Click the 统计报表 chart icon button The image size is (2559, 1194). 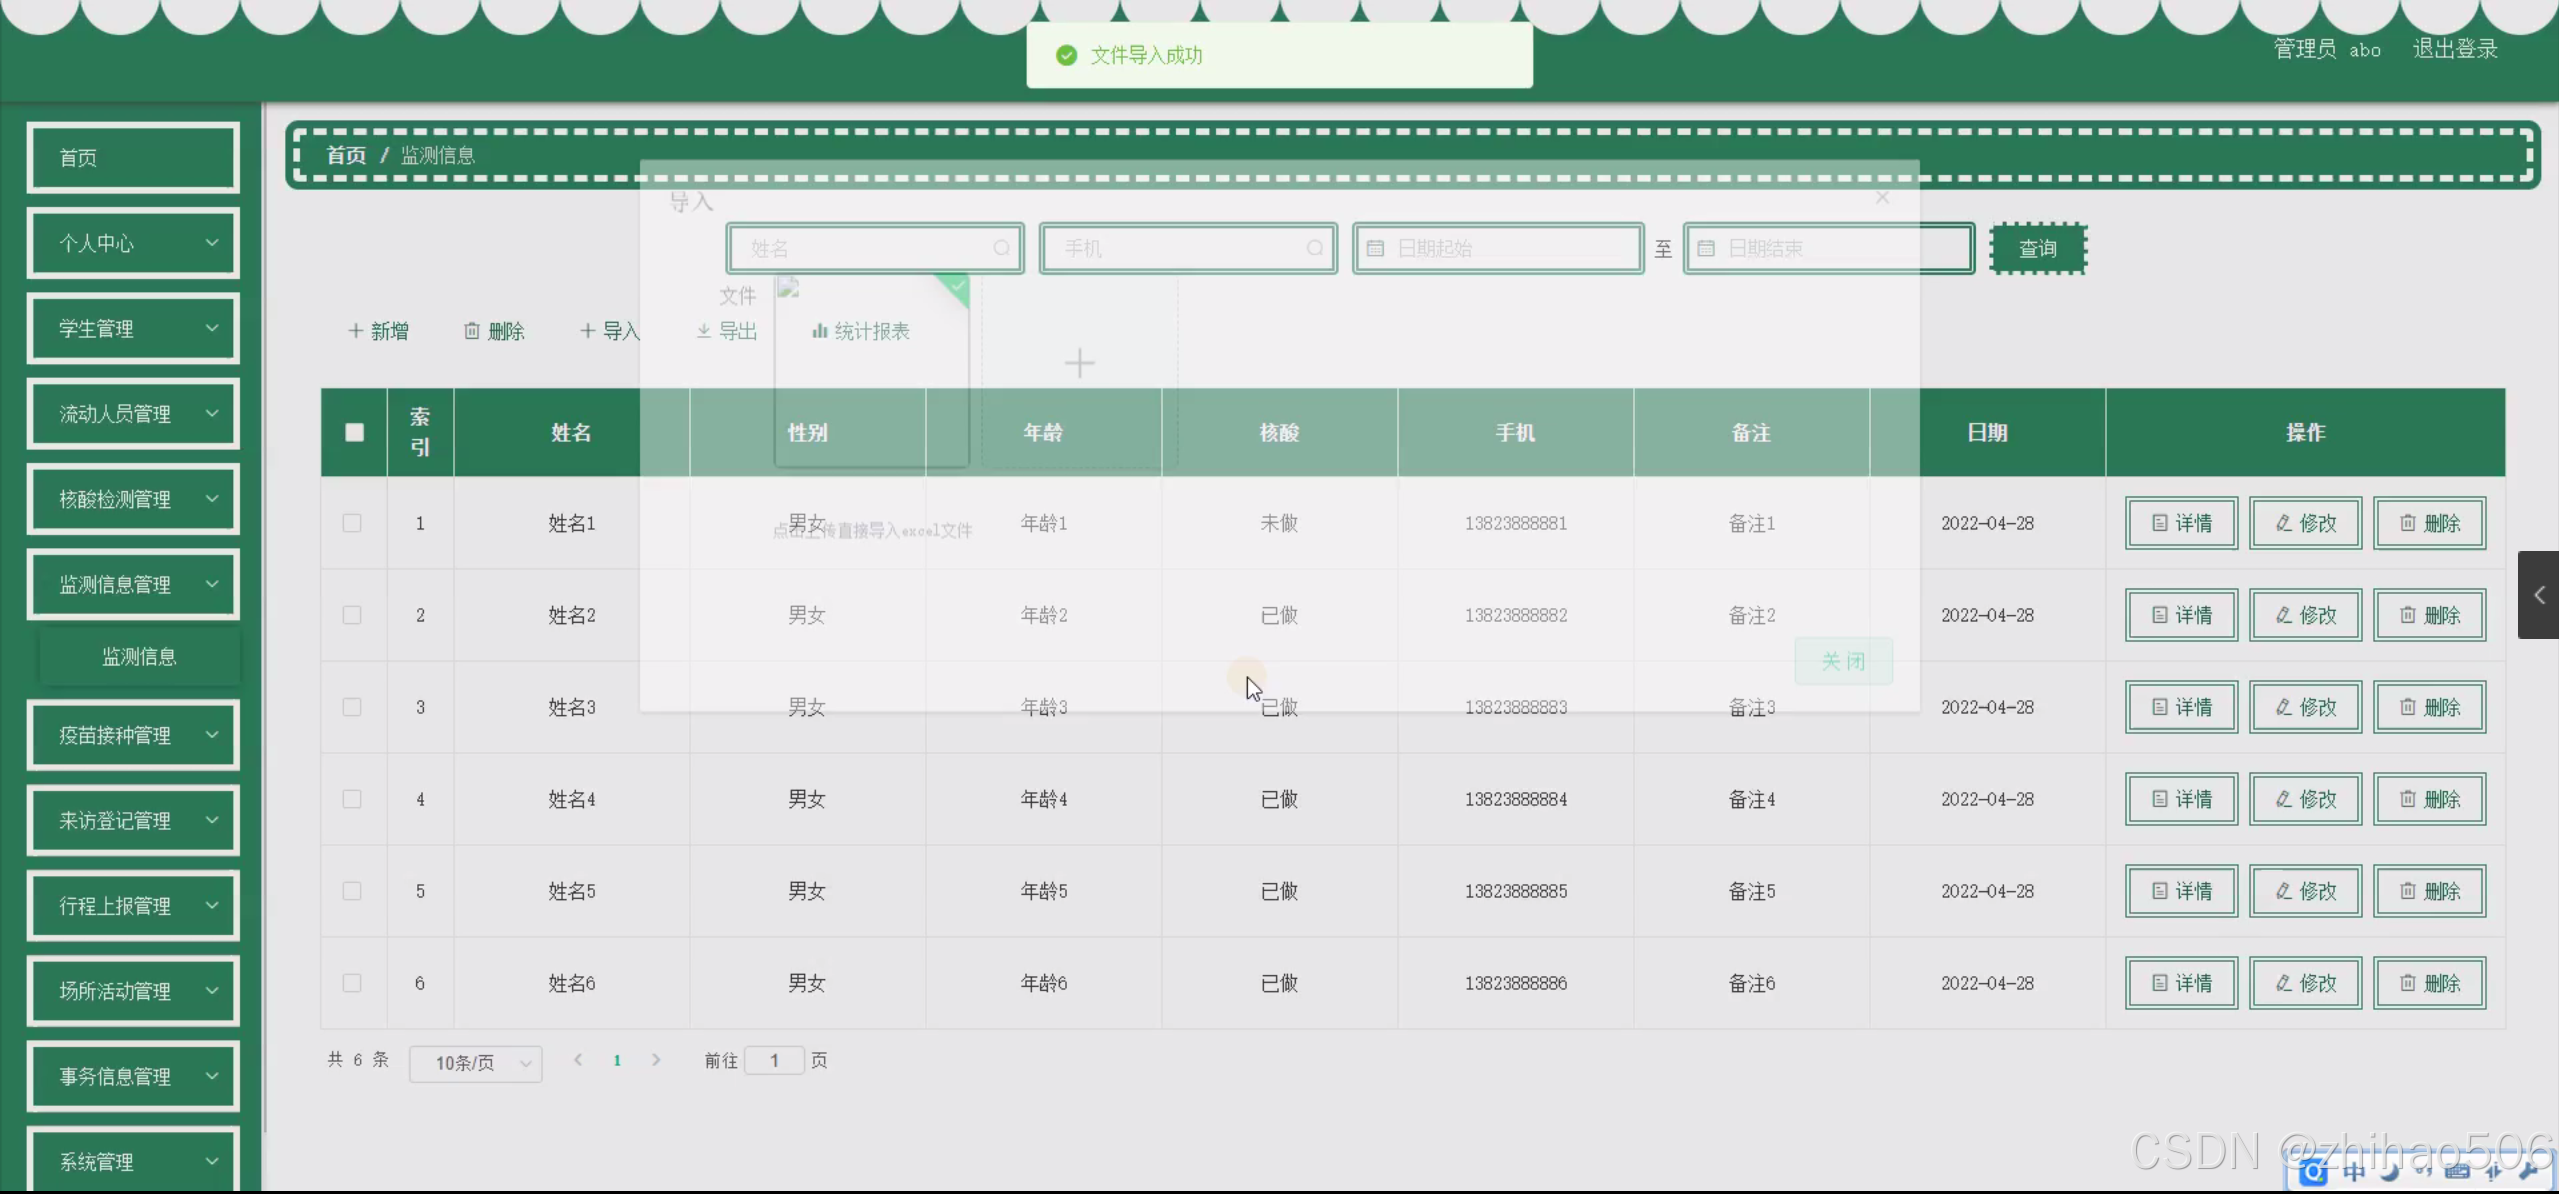pos(860,331)
